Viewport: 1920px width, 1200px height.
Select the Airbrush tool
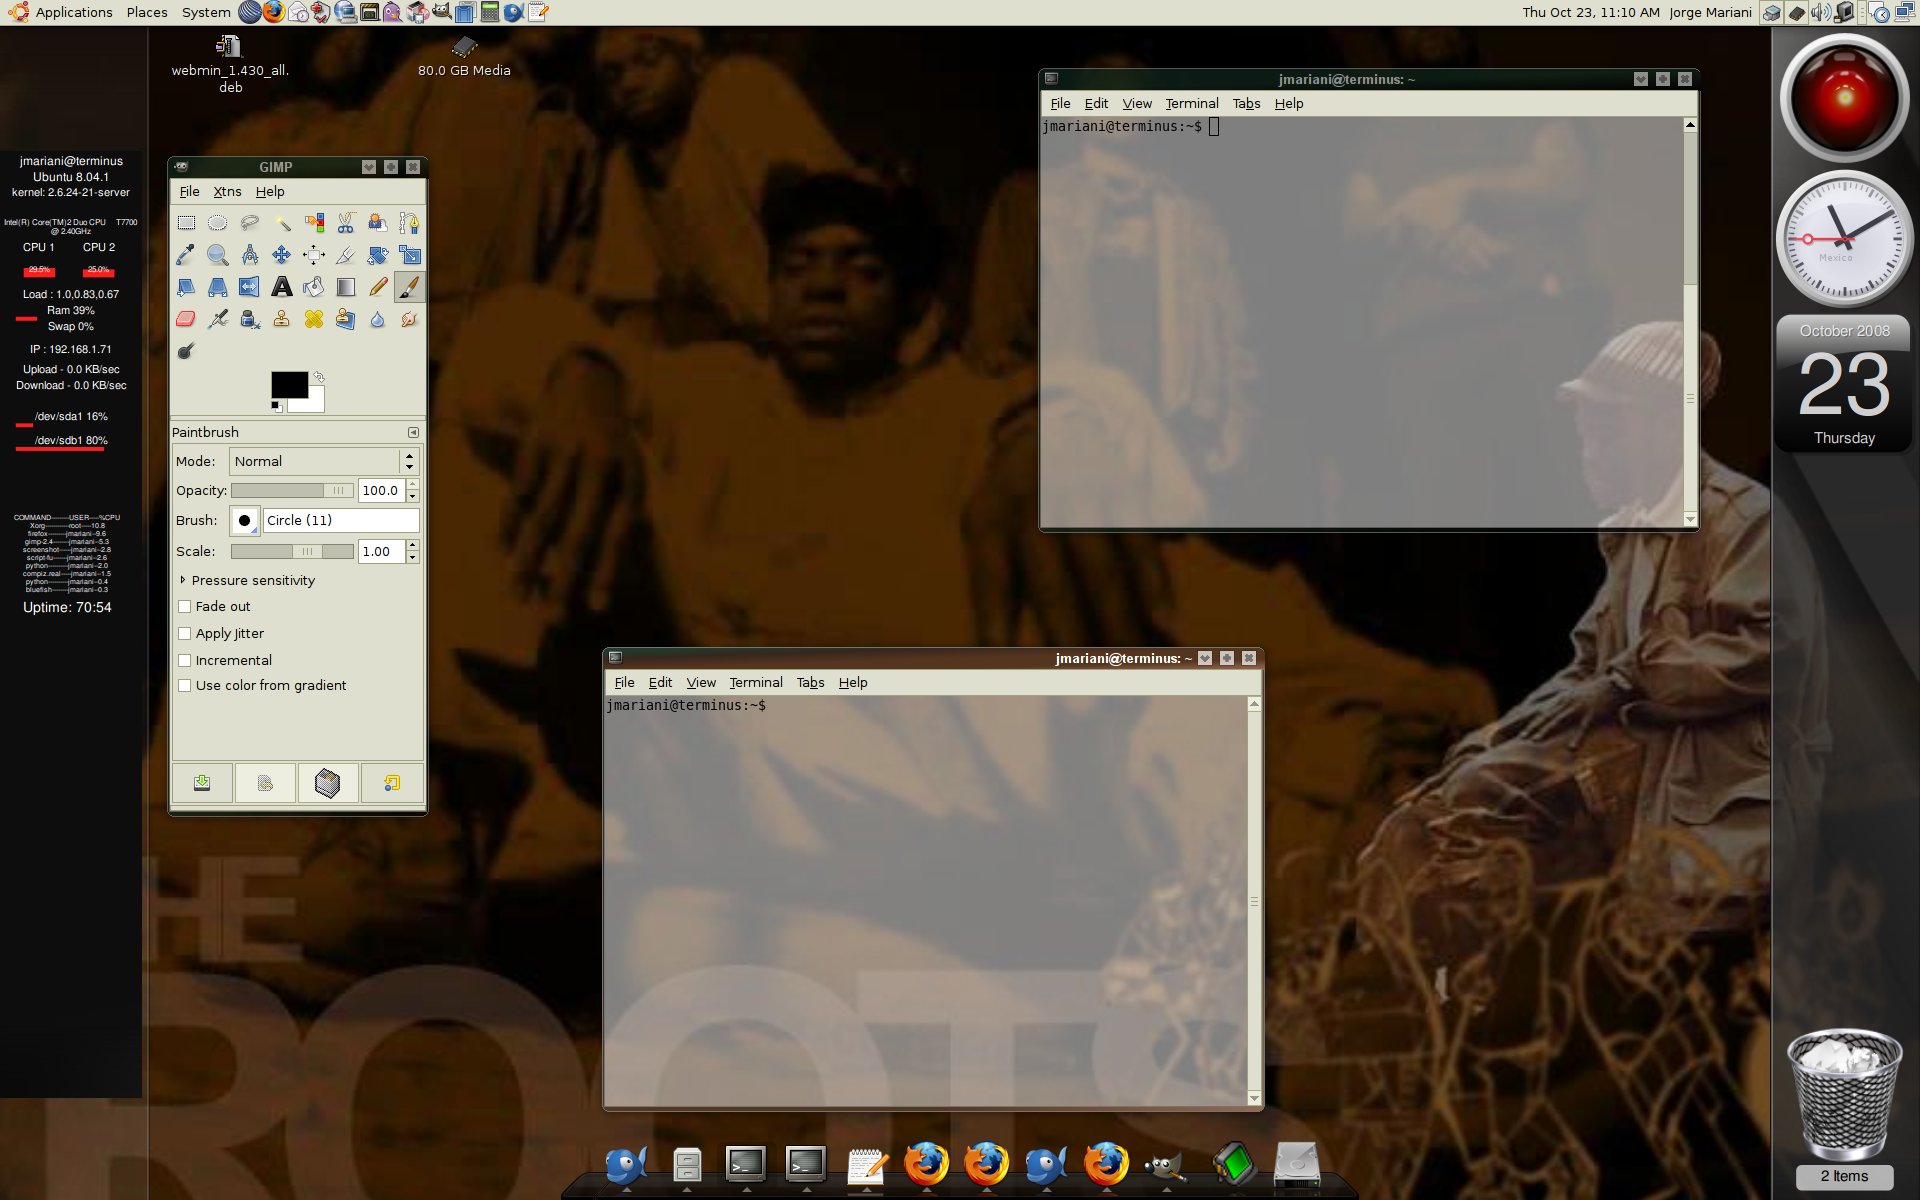point(218,319)
